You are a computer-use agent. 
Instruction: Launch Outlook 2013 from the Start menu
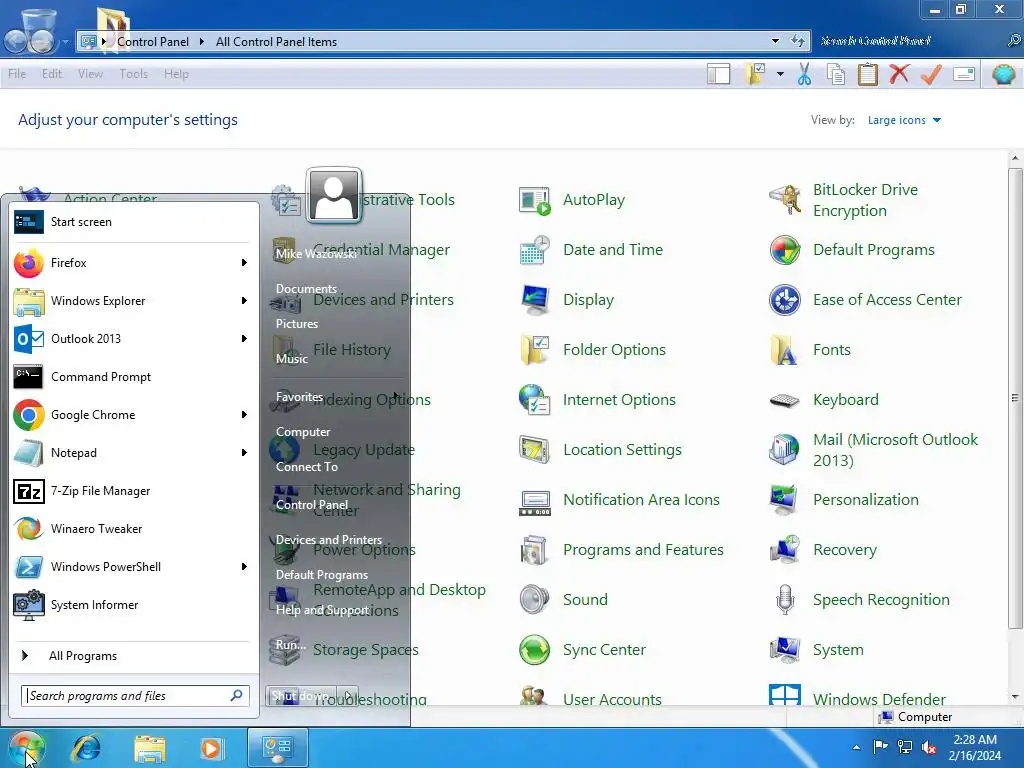pos(131,338)
